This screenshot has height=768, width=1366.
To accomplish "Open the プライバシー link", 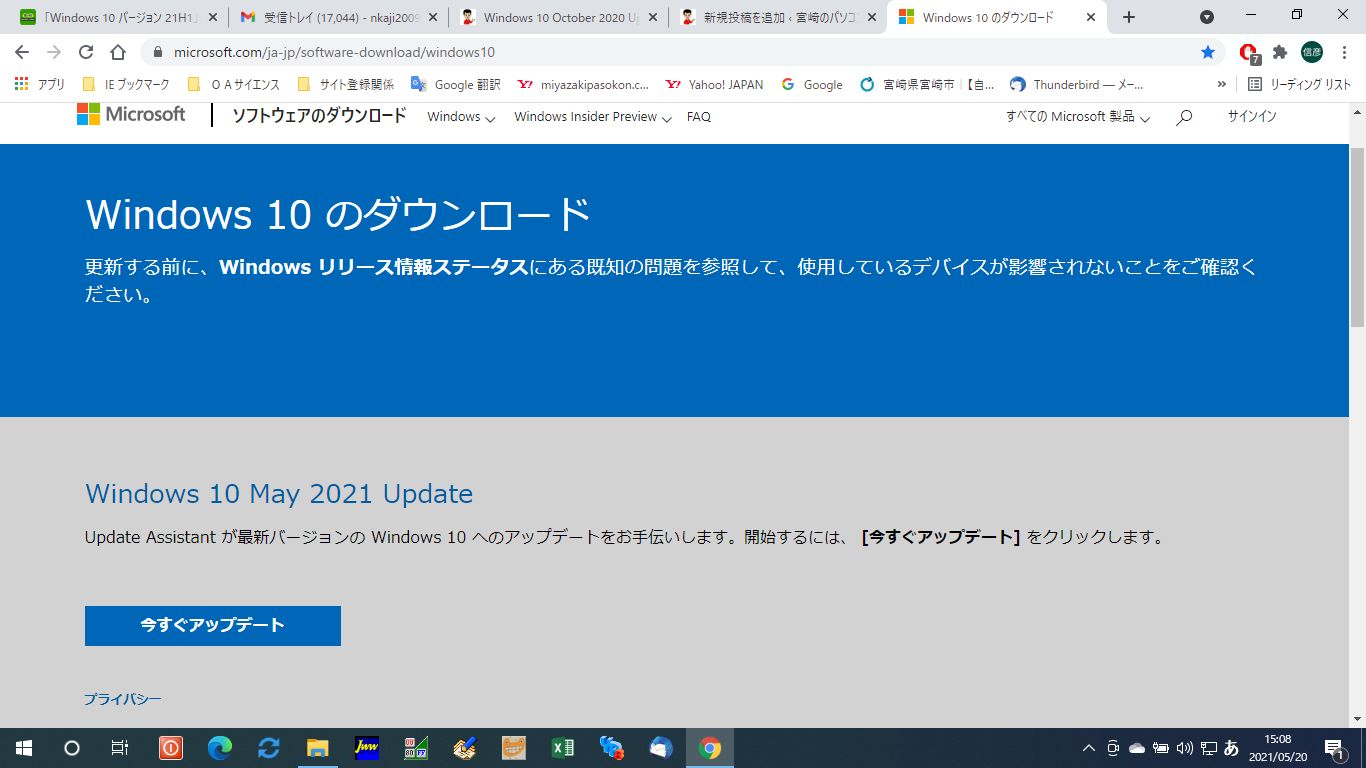I will click(x=122, y=699).
